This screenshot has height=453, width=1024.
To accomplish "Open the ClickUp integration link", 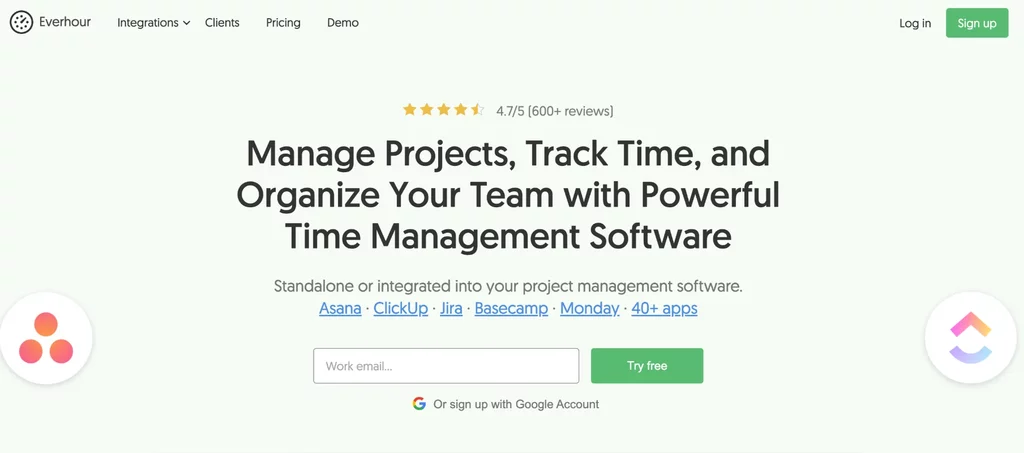I will point(401,308).
